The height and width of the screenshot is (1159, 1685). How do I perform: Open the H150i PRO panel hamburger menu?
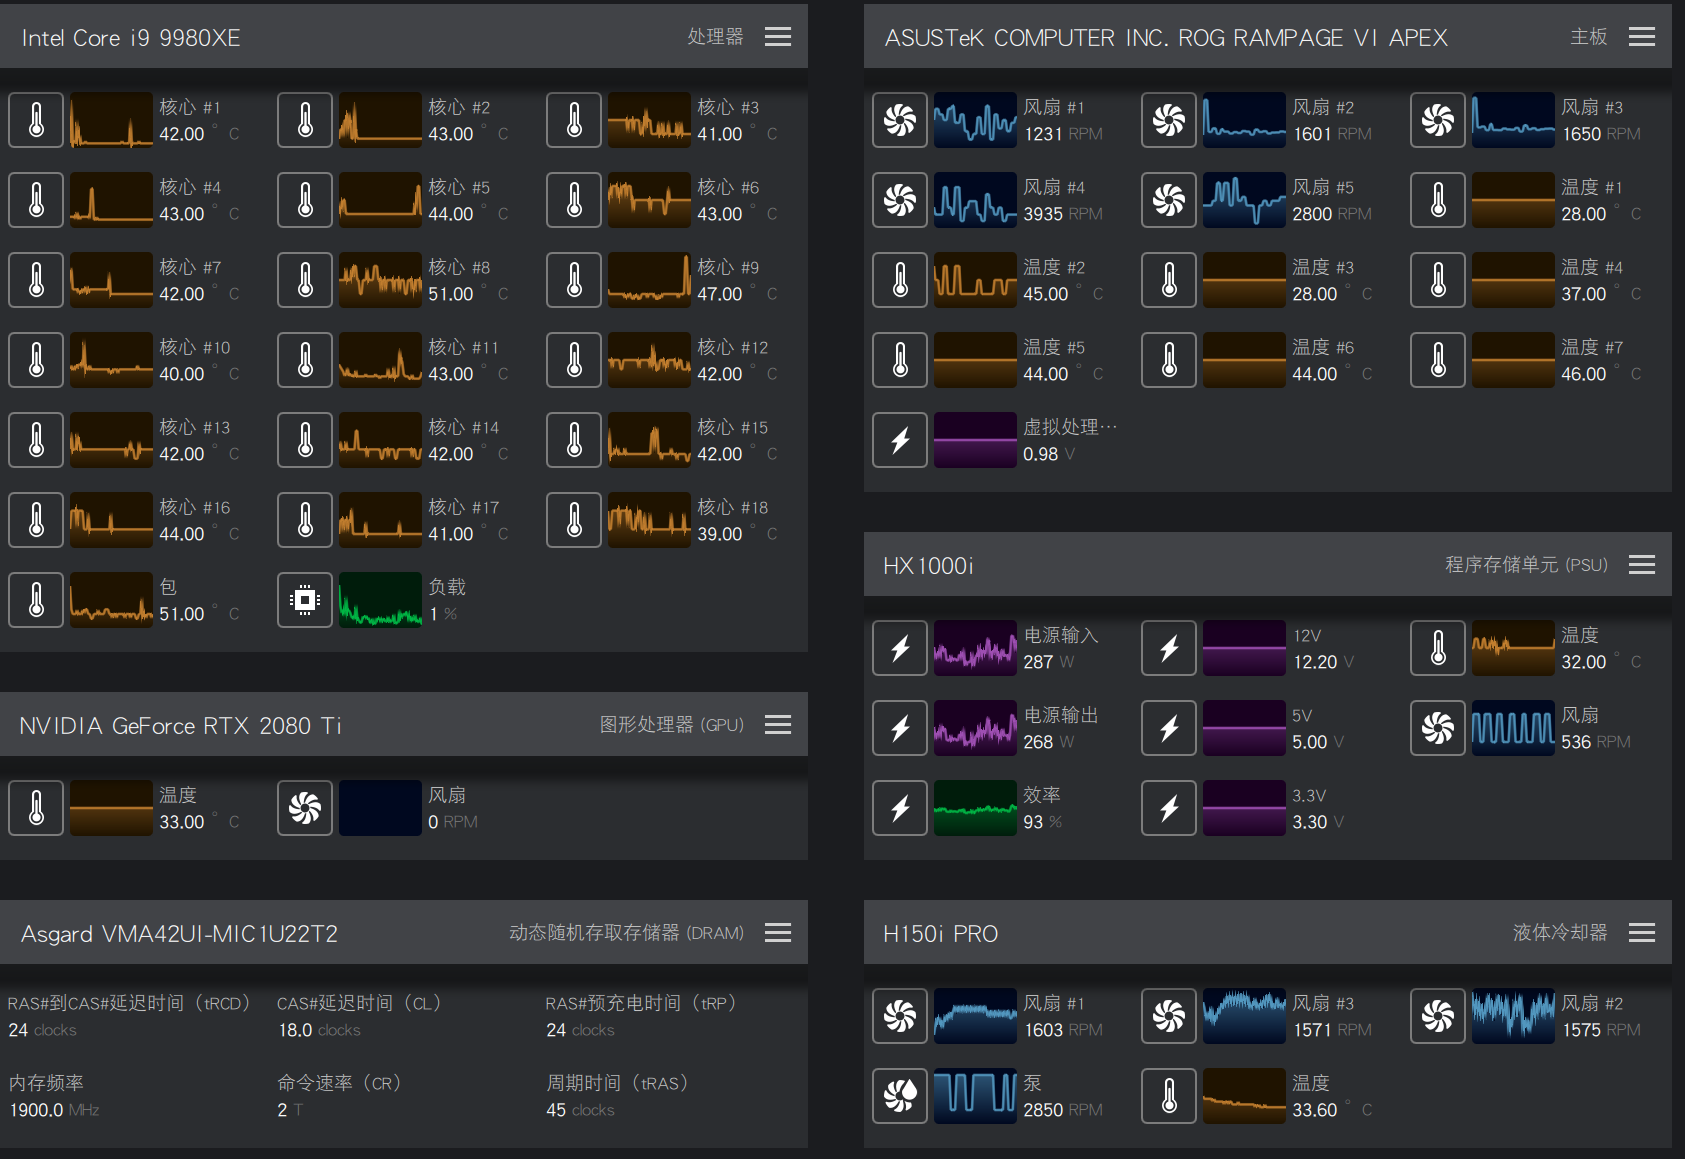(1642, 933)
